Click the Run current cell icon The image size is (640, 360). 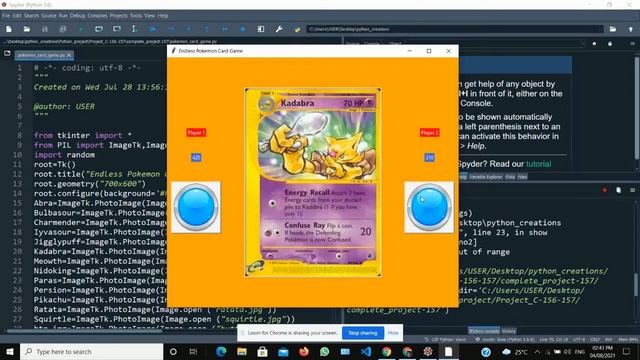click(x=99, y=29)
